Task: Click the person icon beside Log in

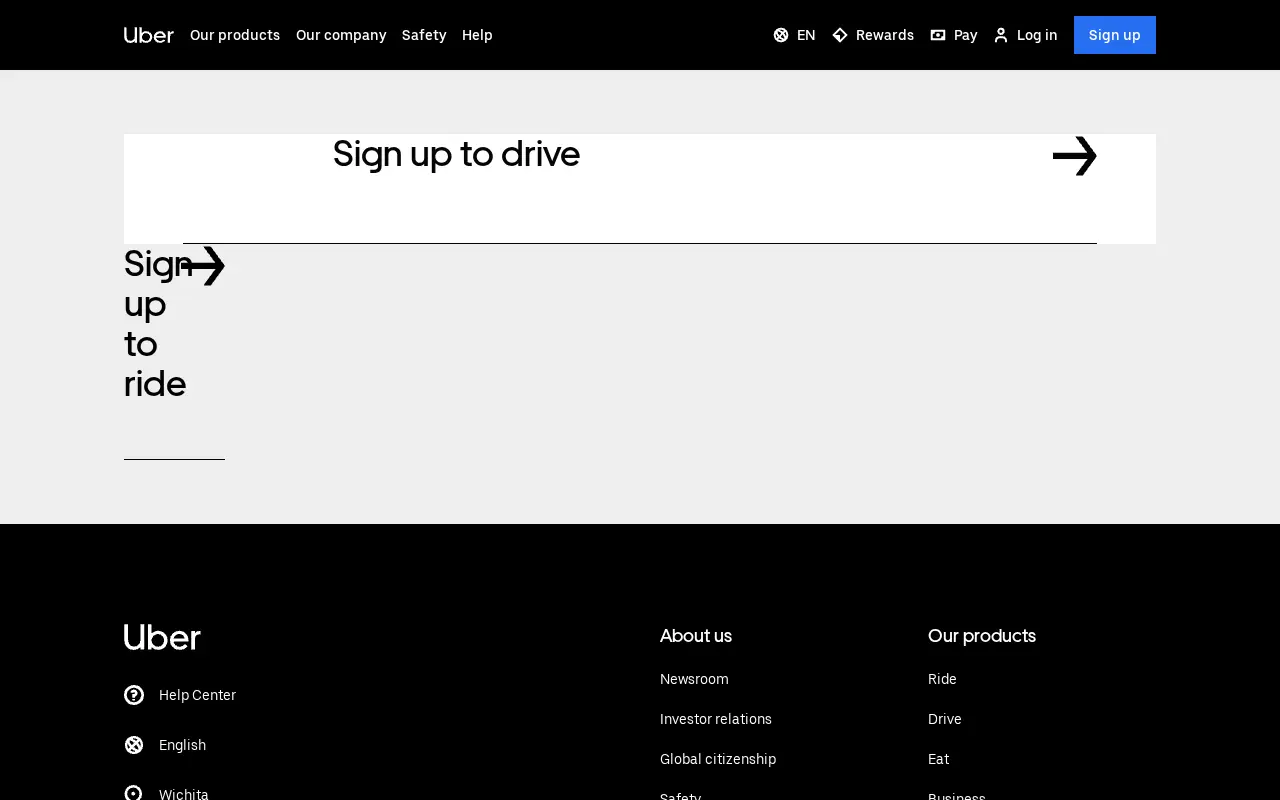Action: pos(1001,35)
